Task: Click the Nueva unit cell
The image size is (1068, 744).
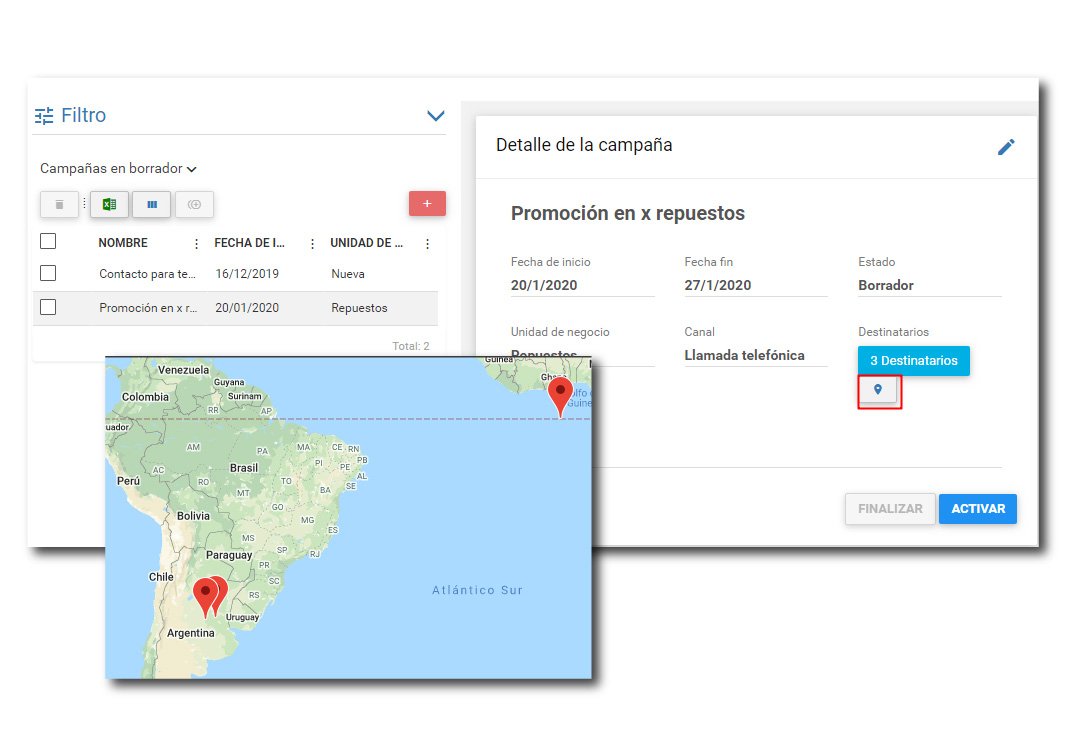Action: pos(348,274)
